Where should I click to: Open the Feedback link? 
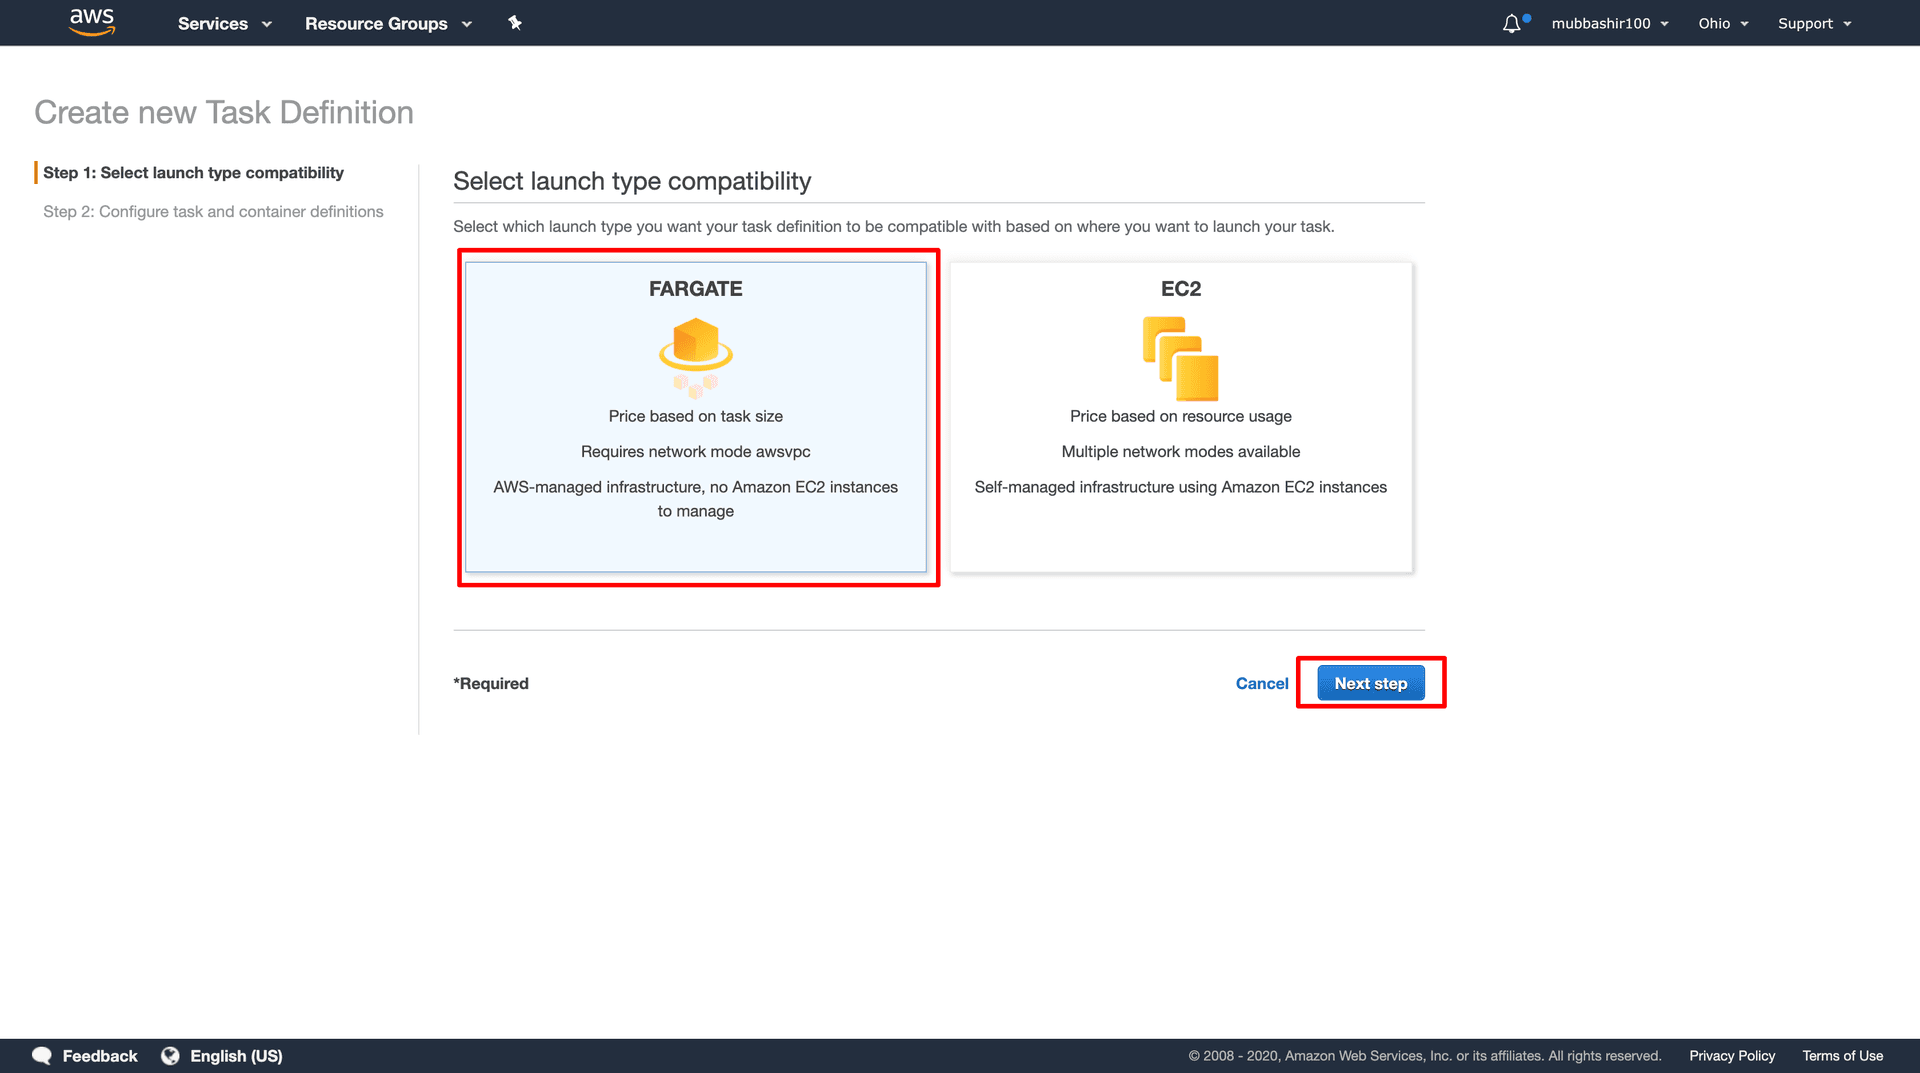coord(100,1056)
